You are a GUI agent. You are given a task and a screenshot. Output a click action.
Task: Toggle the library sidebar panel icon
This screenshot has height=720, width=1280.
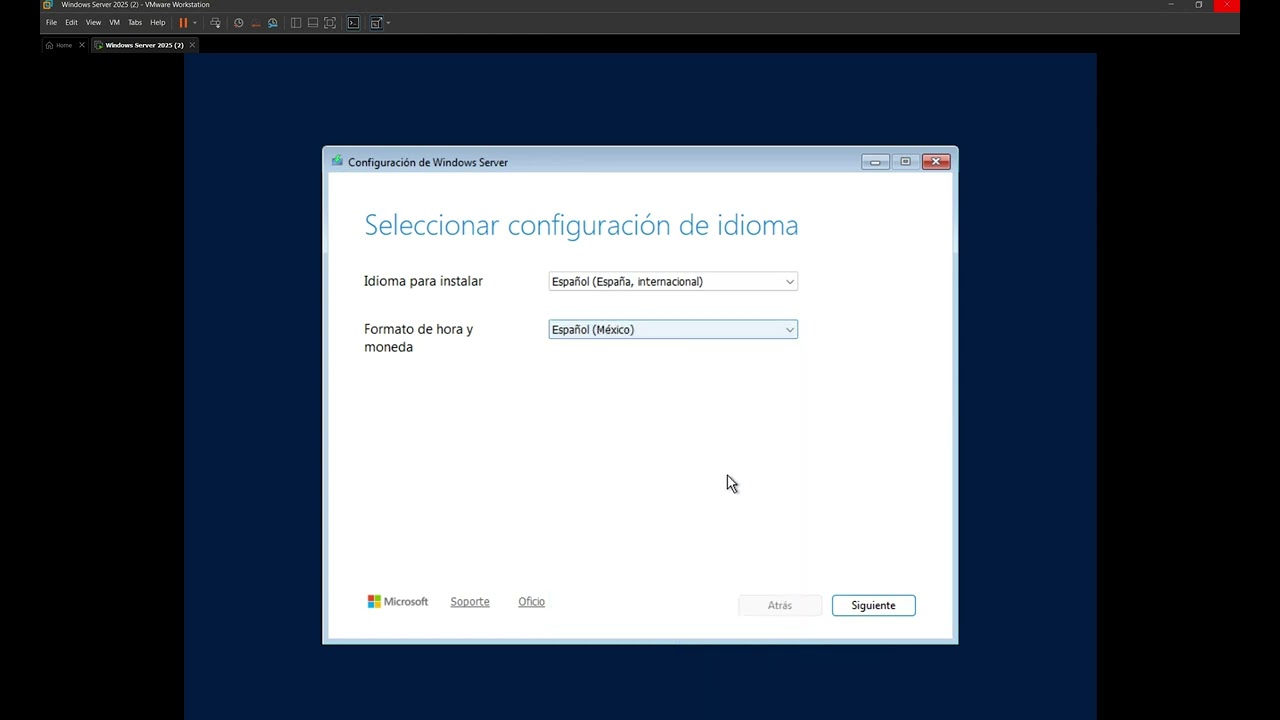pyautogui.click(x=296, y=22)
